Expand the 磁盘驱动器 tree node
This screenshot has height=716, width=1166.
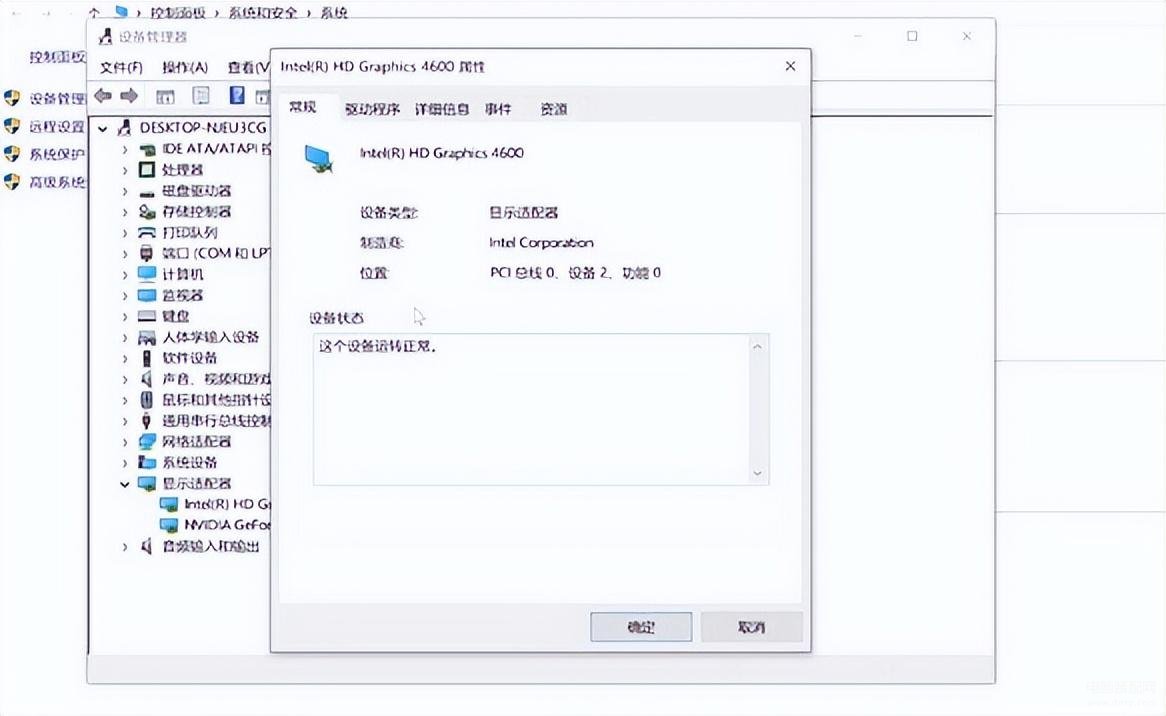click(x=124, y=191)
